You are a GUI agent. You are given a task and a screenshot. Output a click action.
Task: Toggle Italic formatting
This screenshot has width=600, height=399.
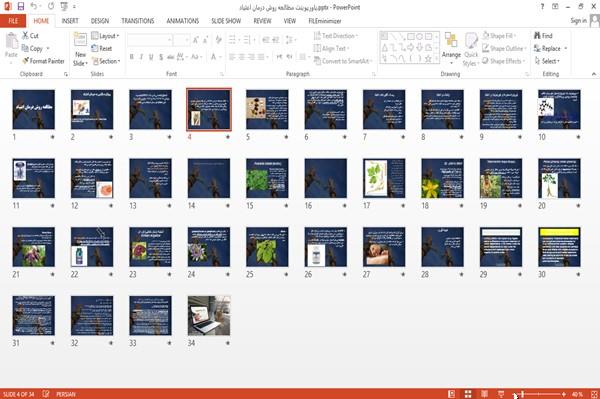[x=141, y=57]
